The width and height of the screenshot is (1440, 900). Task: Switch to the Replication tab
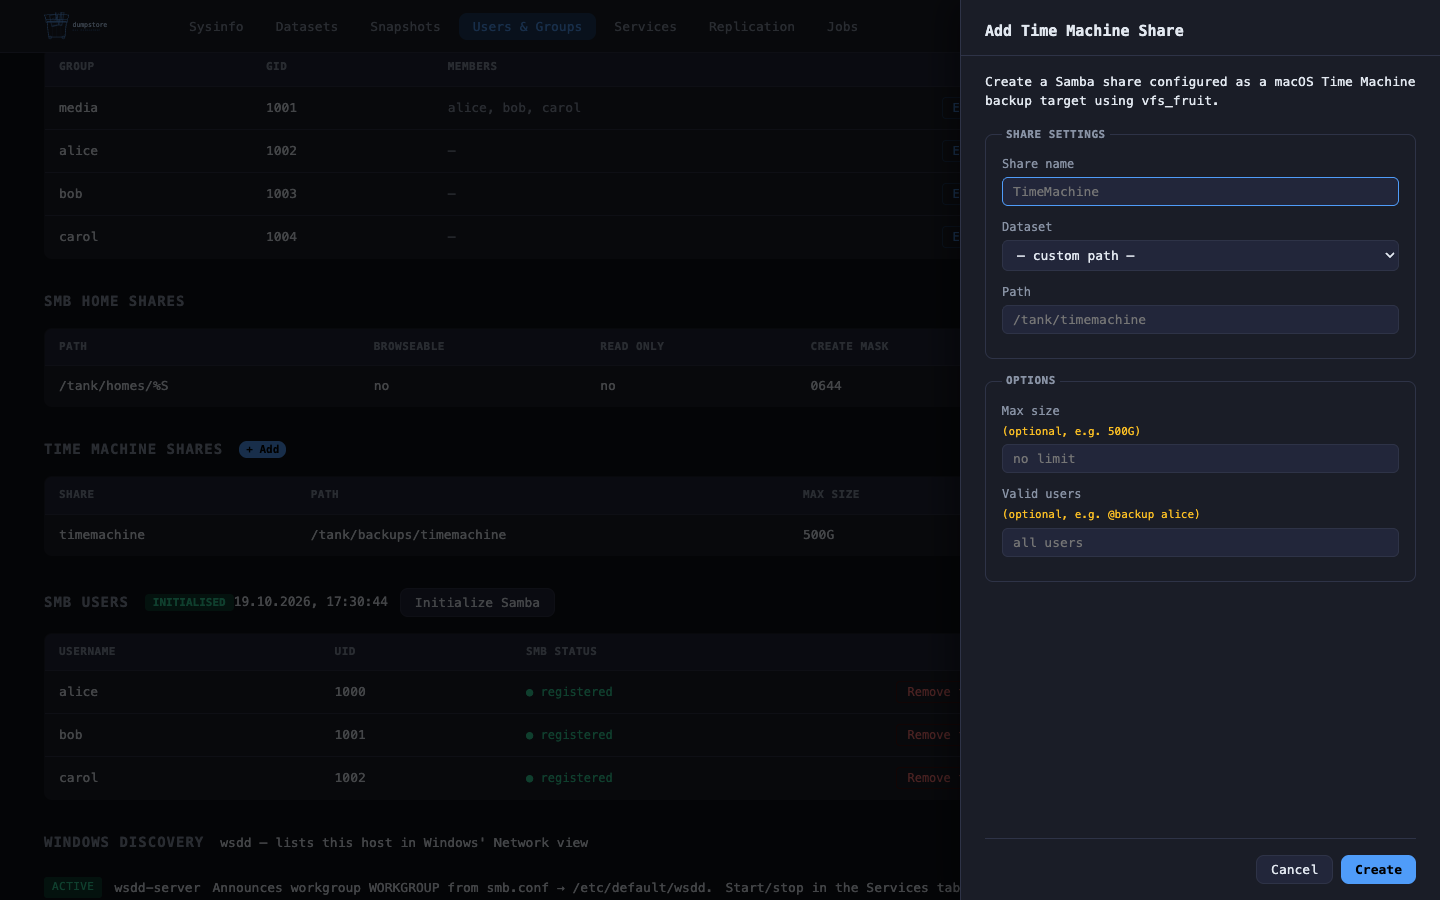click(752, 27)
